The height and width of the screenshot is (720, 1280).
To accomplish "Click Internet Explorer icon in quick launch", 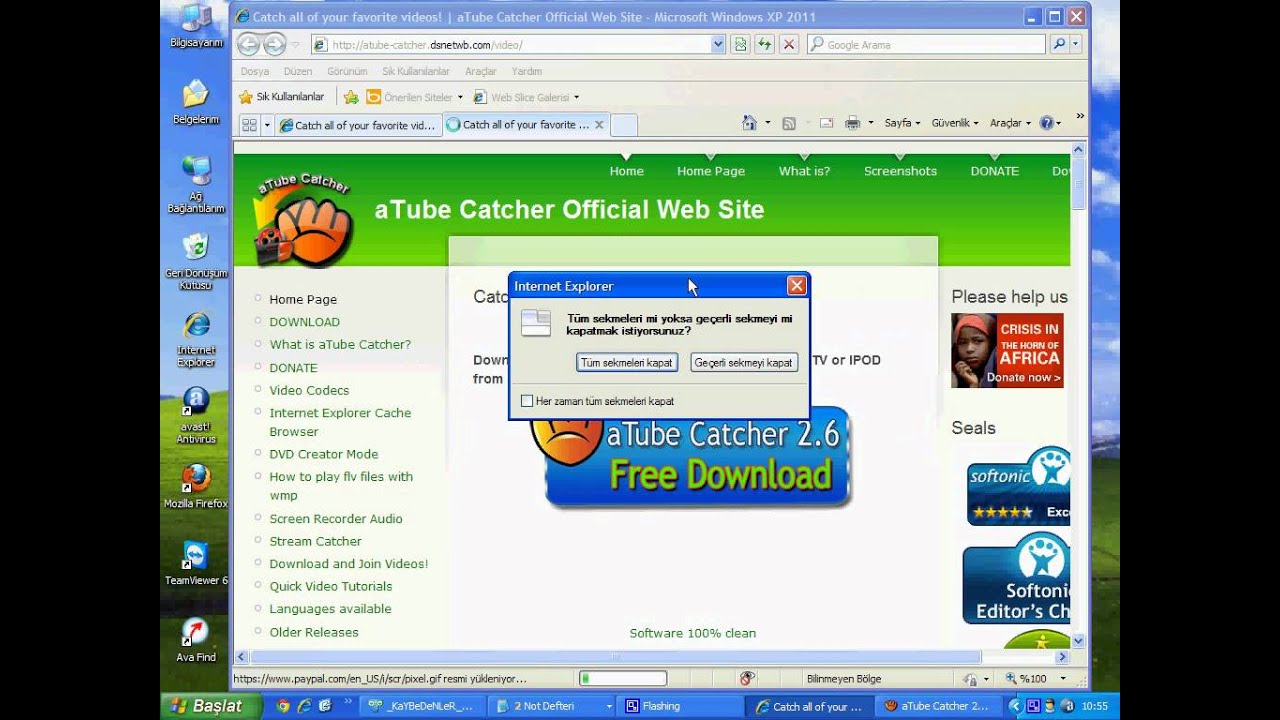I will (x=304, y=706).
